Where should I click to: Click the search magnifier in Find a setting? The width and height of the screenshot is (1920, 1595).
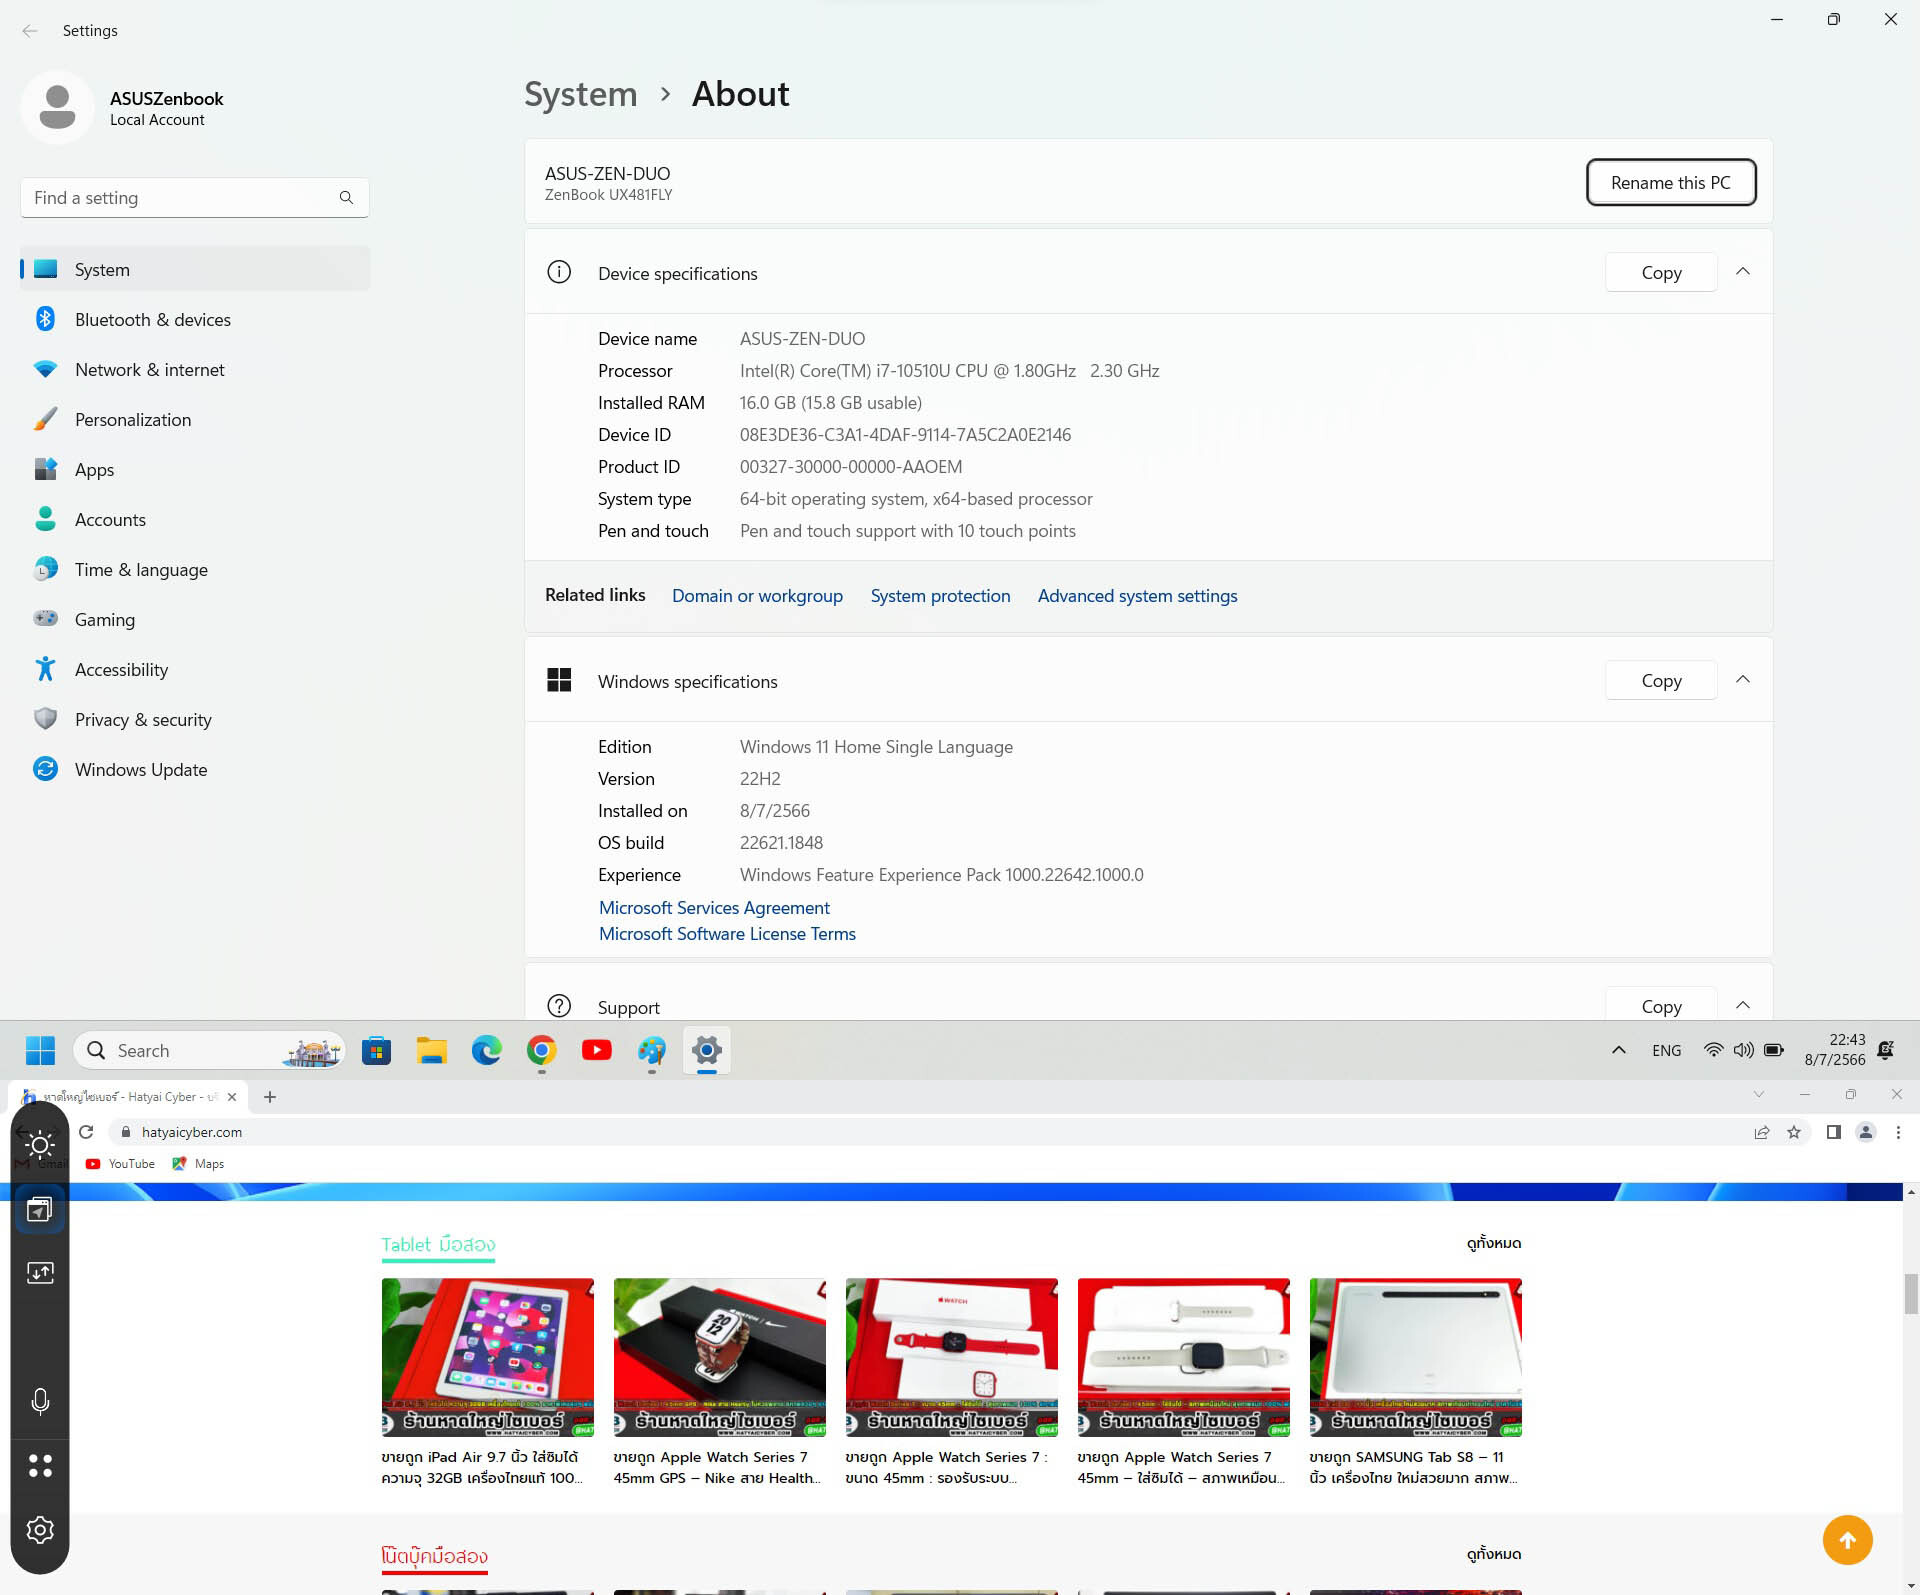[x=346, y=198]
